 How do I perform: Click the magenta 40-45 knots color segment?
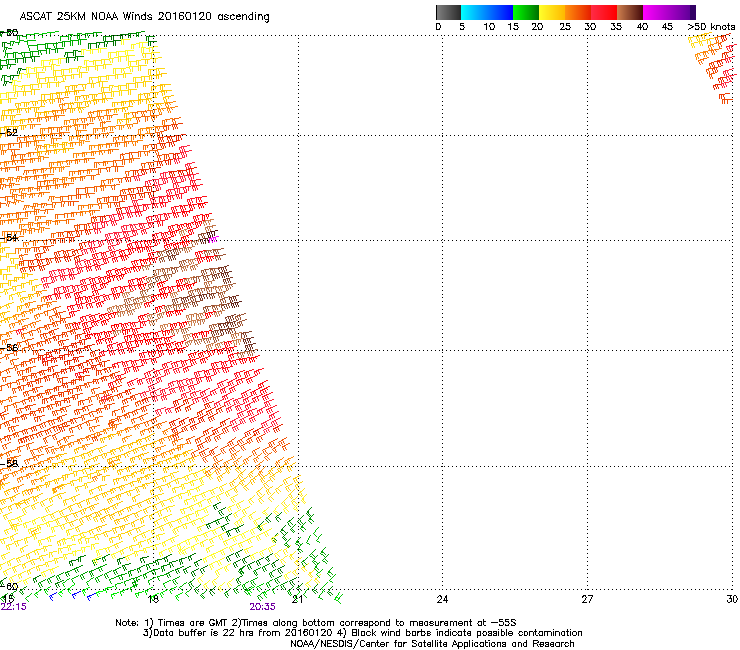[656, 12]
